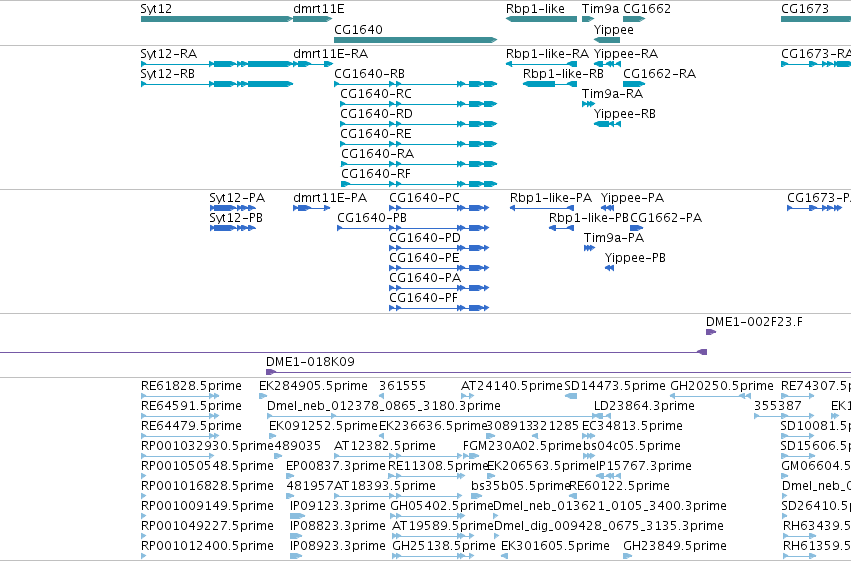Screen dimensions: 851x561
Task: Select the Yippee-RB transcript
Action: pos(607,124)
